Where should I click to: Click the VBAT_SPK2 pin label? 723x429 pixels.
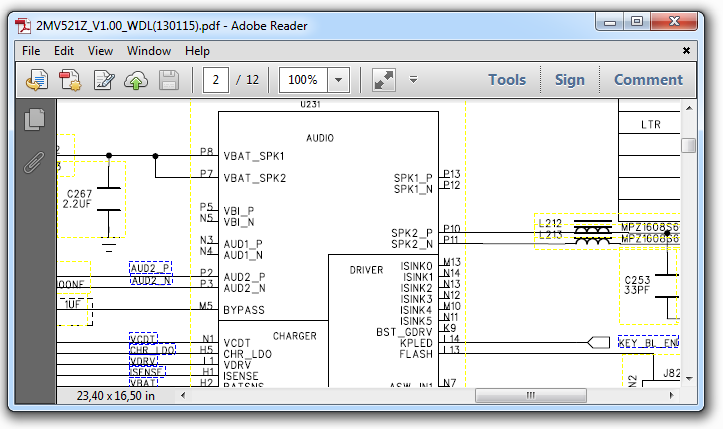click(x=255, y=178)
